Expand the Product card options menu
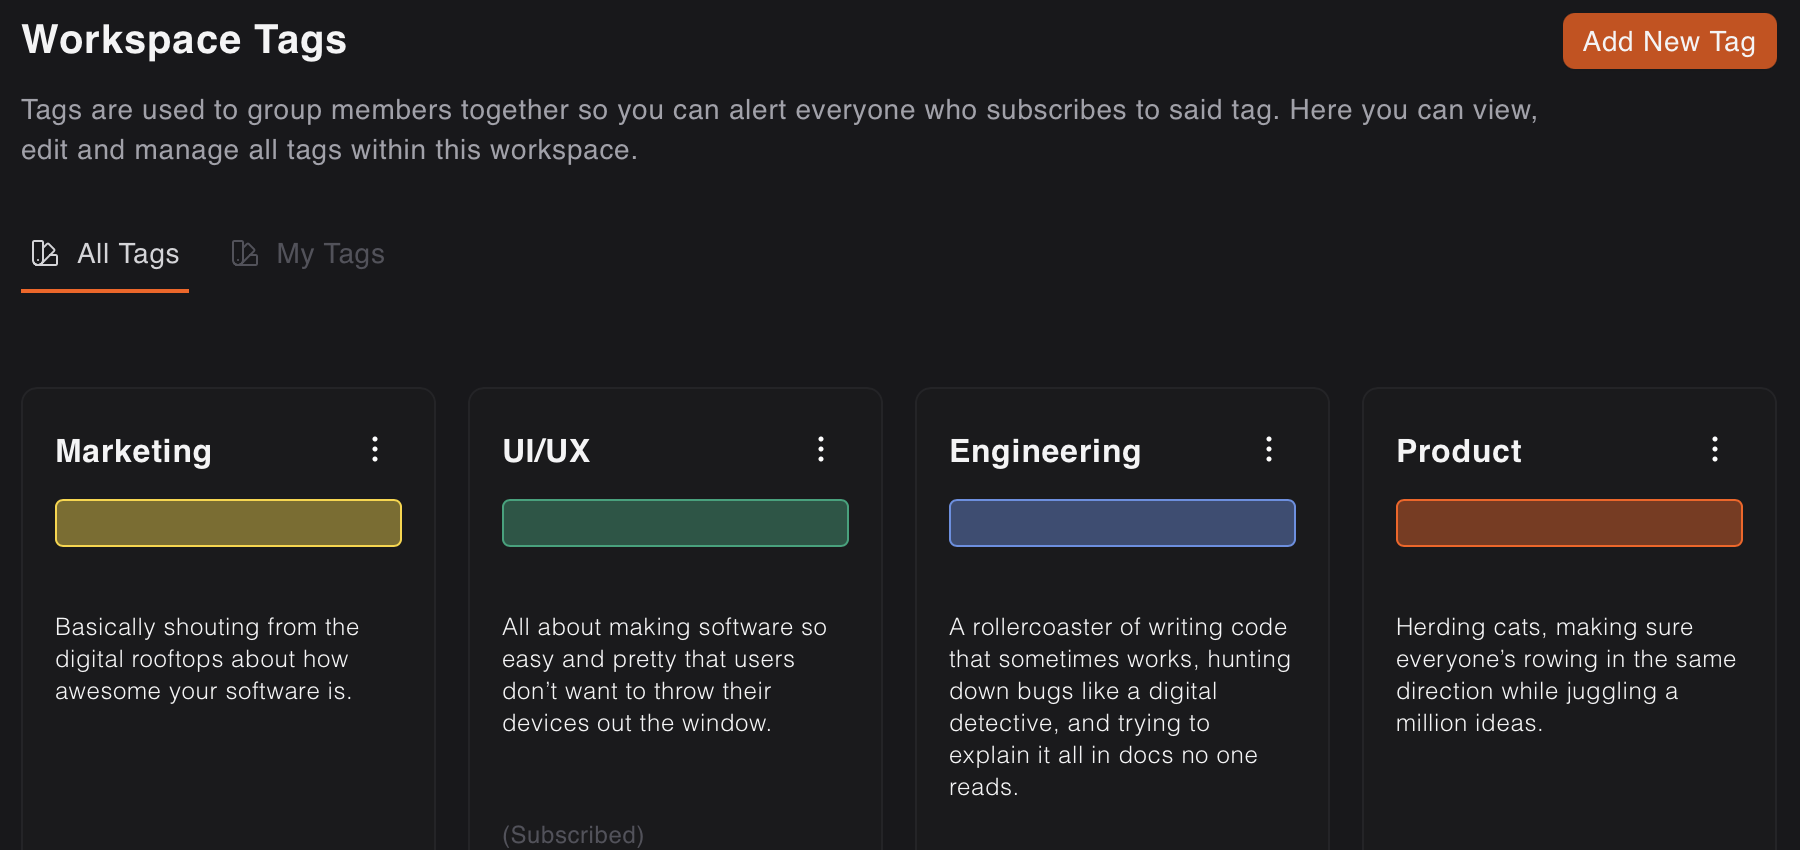 [x=1714, y=449]
